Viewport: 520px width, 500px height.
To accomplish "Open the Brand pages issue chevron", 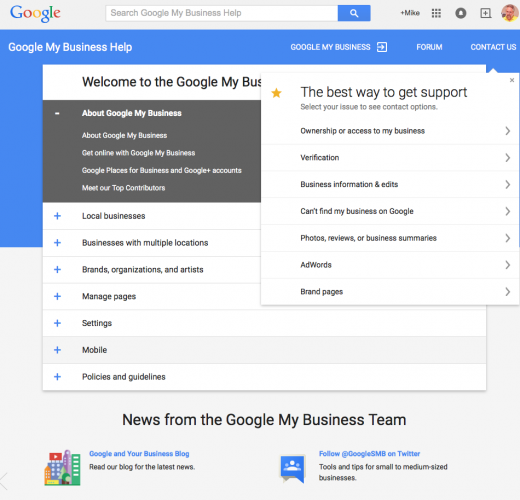I will tap(507, 292).
